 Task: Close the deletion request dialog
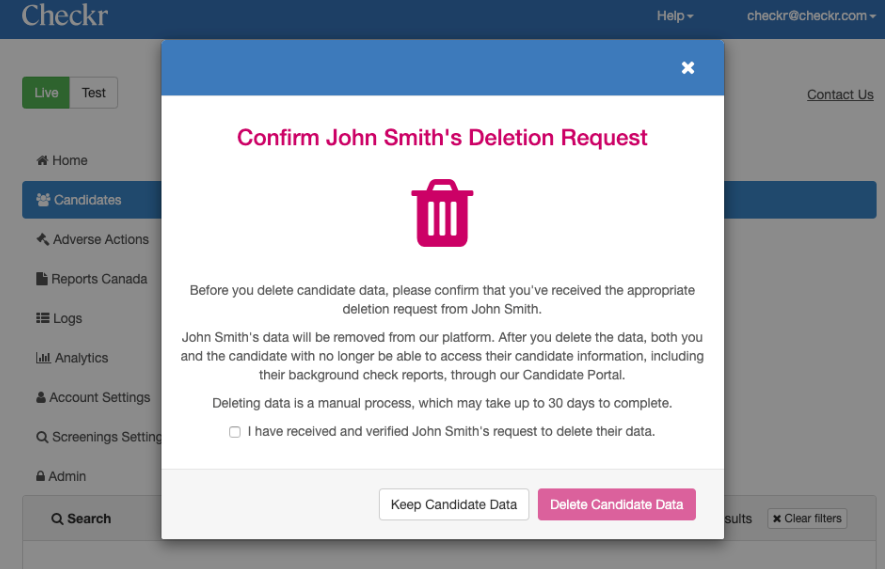point(688,68)
